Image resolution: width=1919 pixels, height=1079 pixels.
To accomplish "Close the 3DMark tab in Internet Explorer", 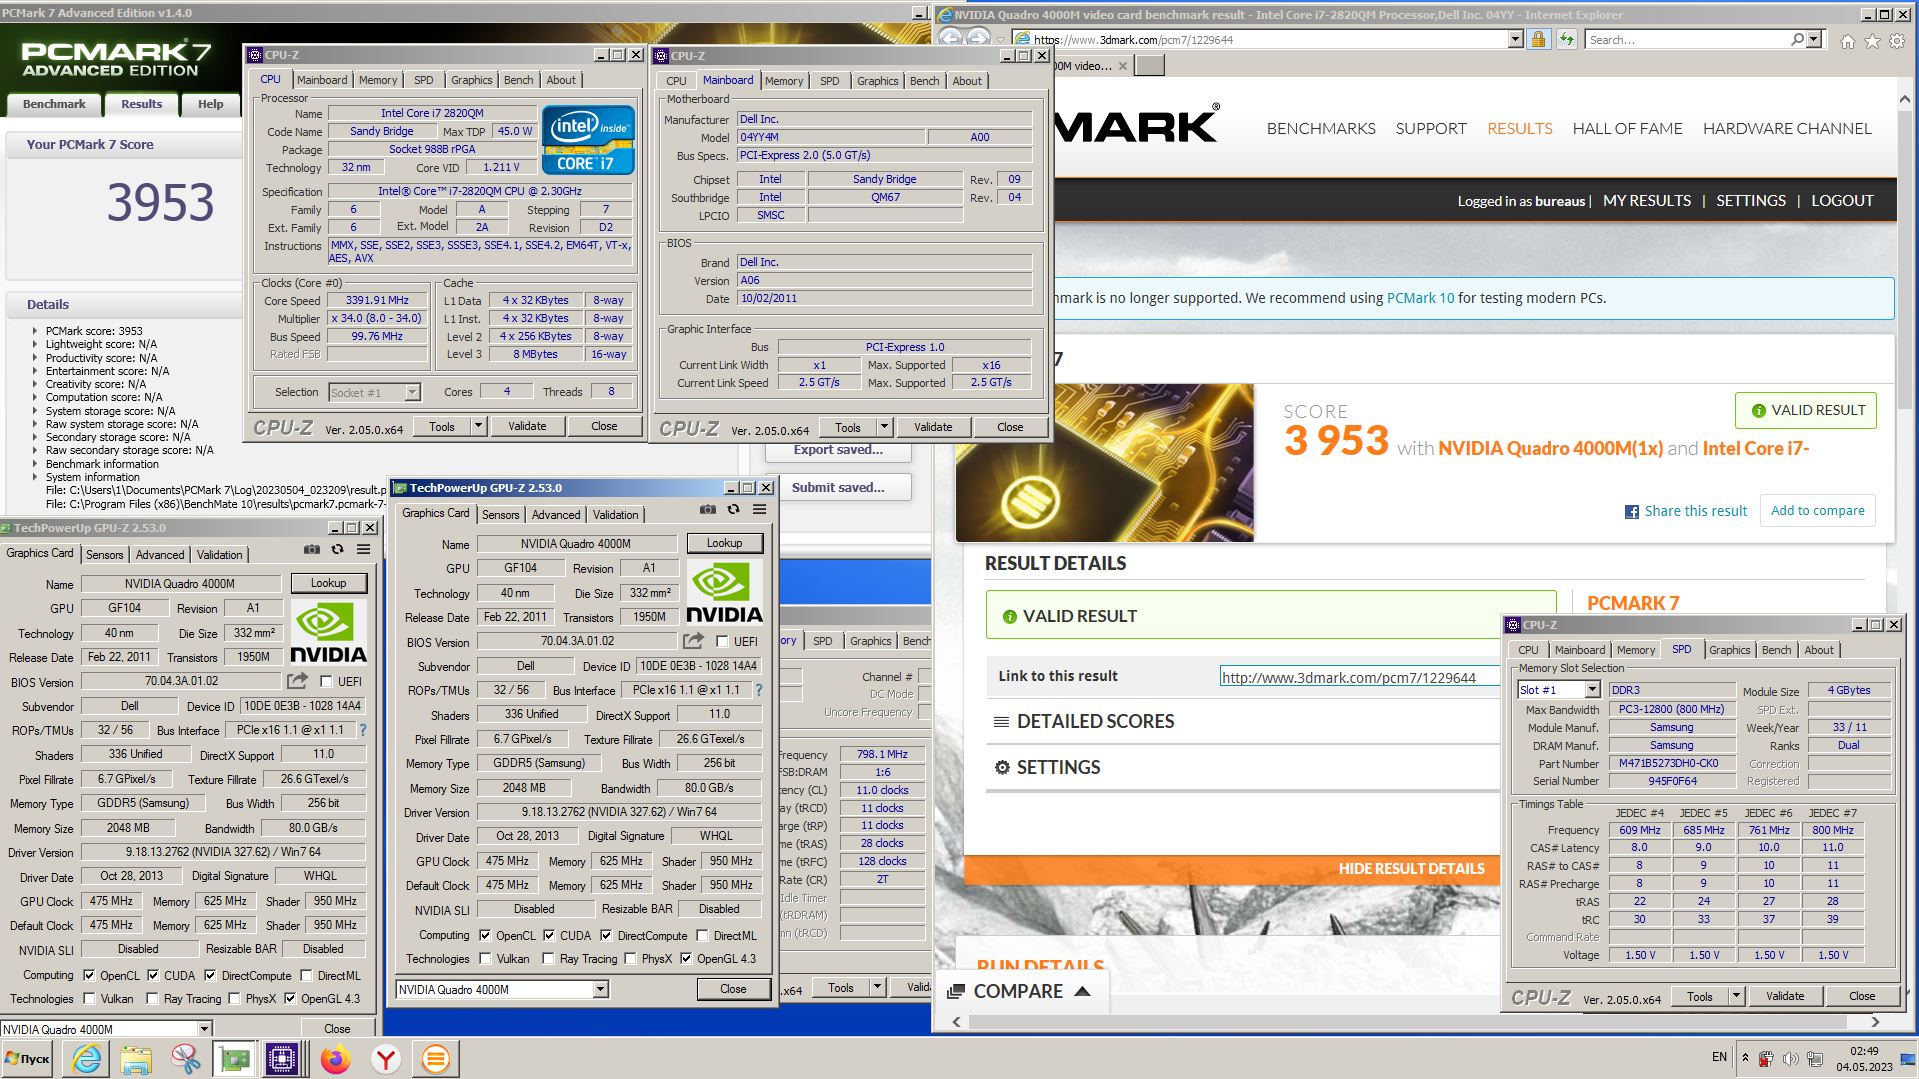I will (1122, 66).
